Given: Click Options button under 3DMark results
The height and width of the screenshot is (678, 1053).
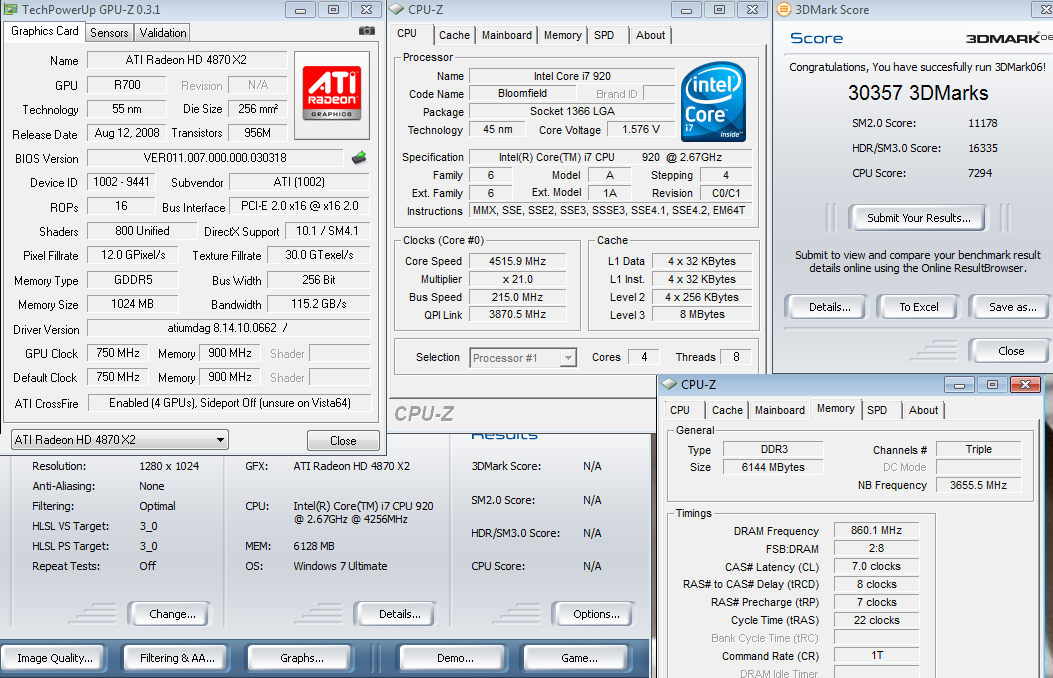Looking at the screenshot, I should (x=596, y=614).
